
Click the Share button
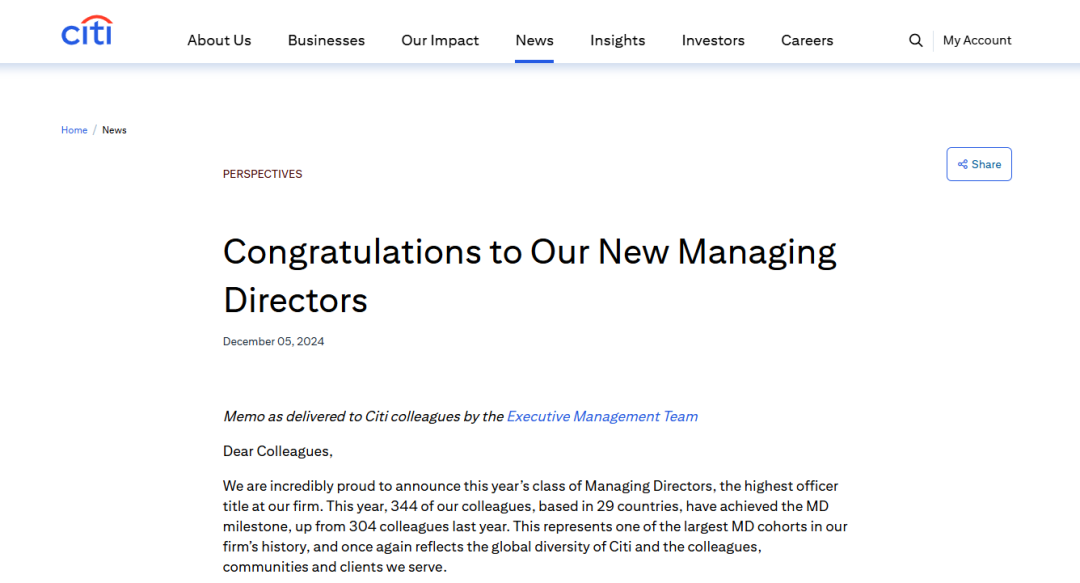point(979,164)
